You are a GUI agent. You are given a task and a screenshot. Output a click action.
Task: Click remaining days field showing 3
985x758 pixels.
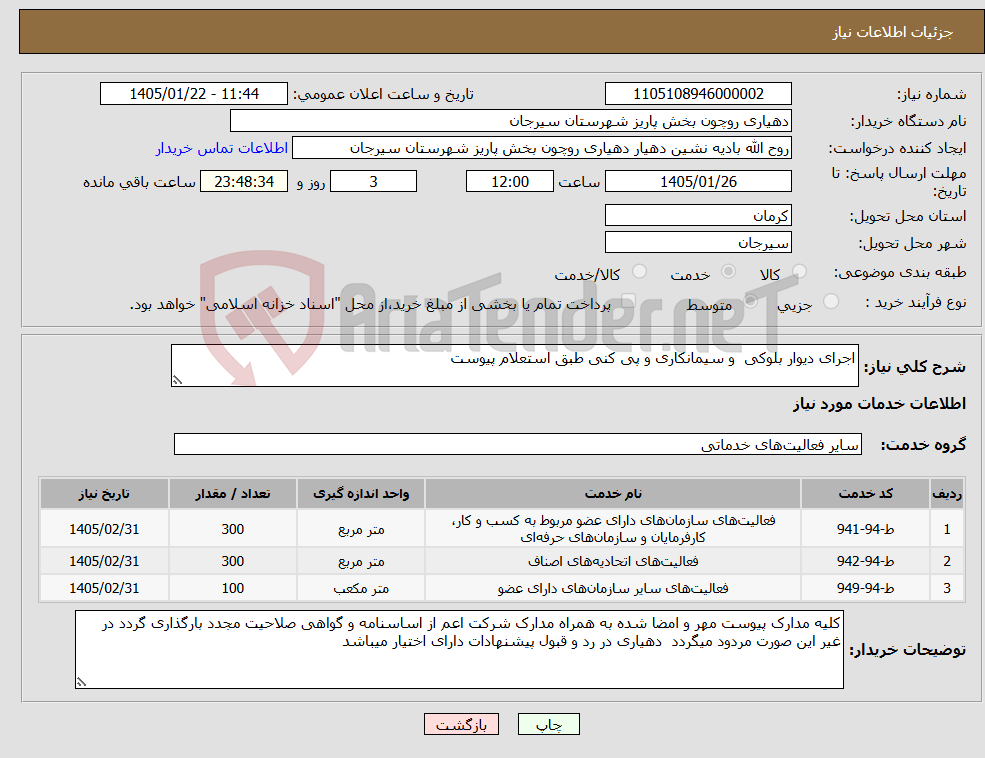pyautogui.click(x=373, y=181)
